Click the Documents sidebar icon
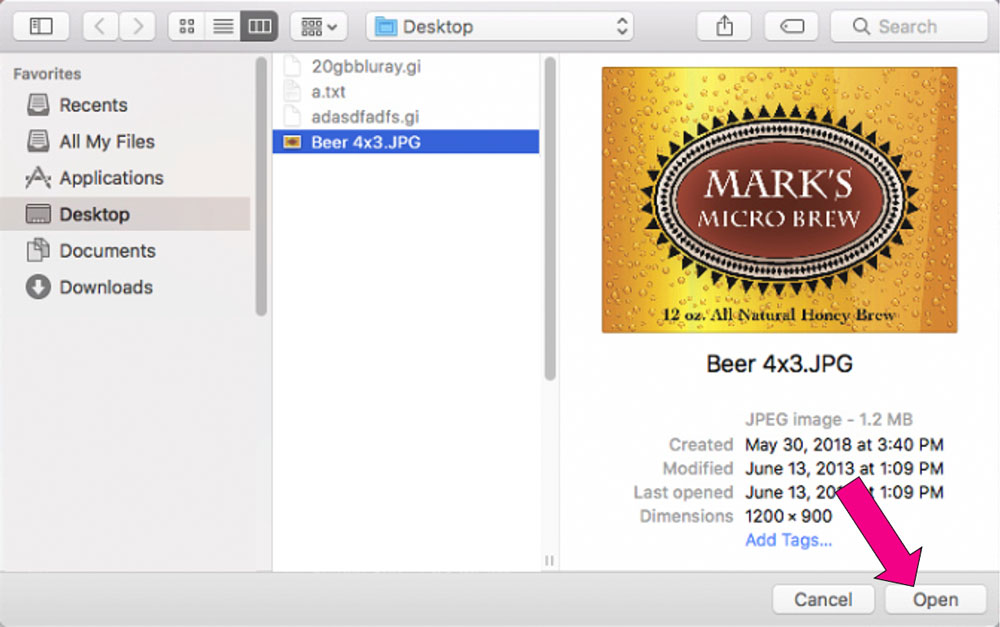 coord(38,251)
